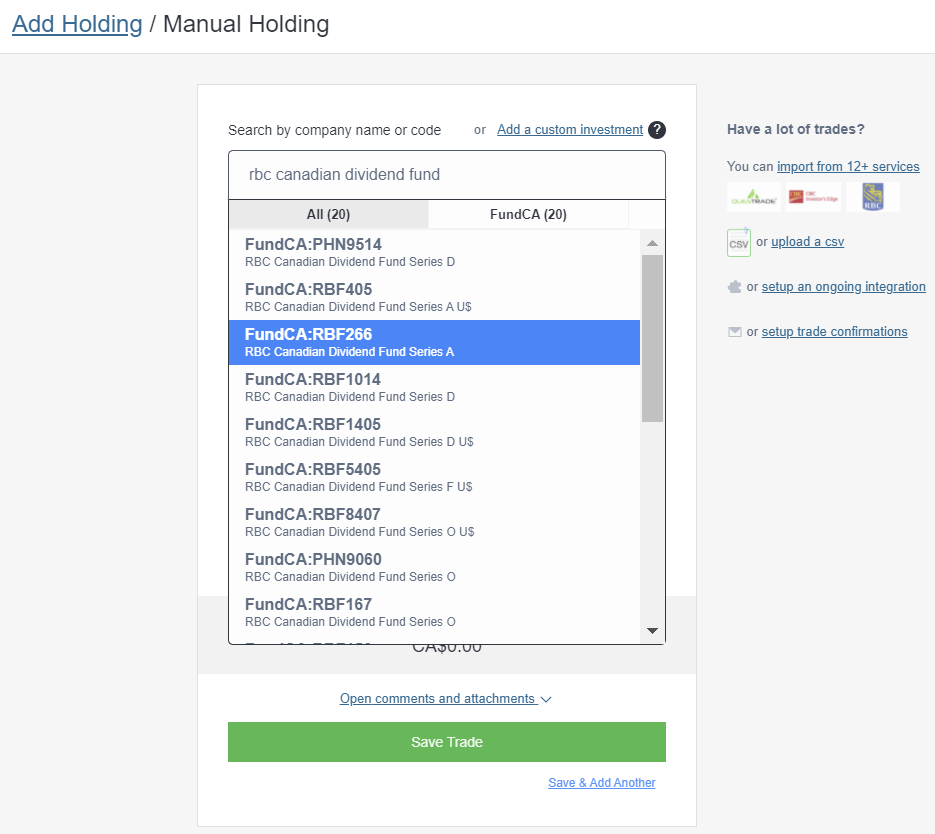This screenshot has height=834, width=935.
Task: Select FundCA:RBF8407 Series O U$ result
Action: [434, 523]
